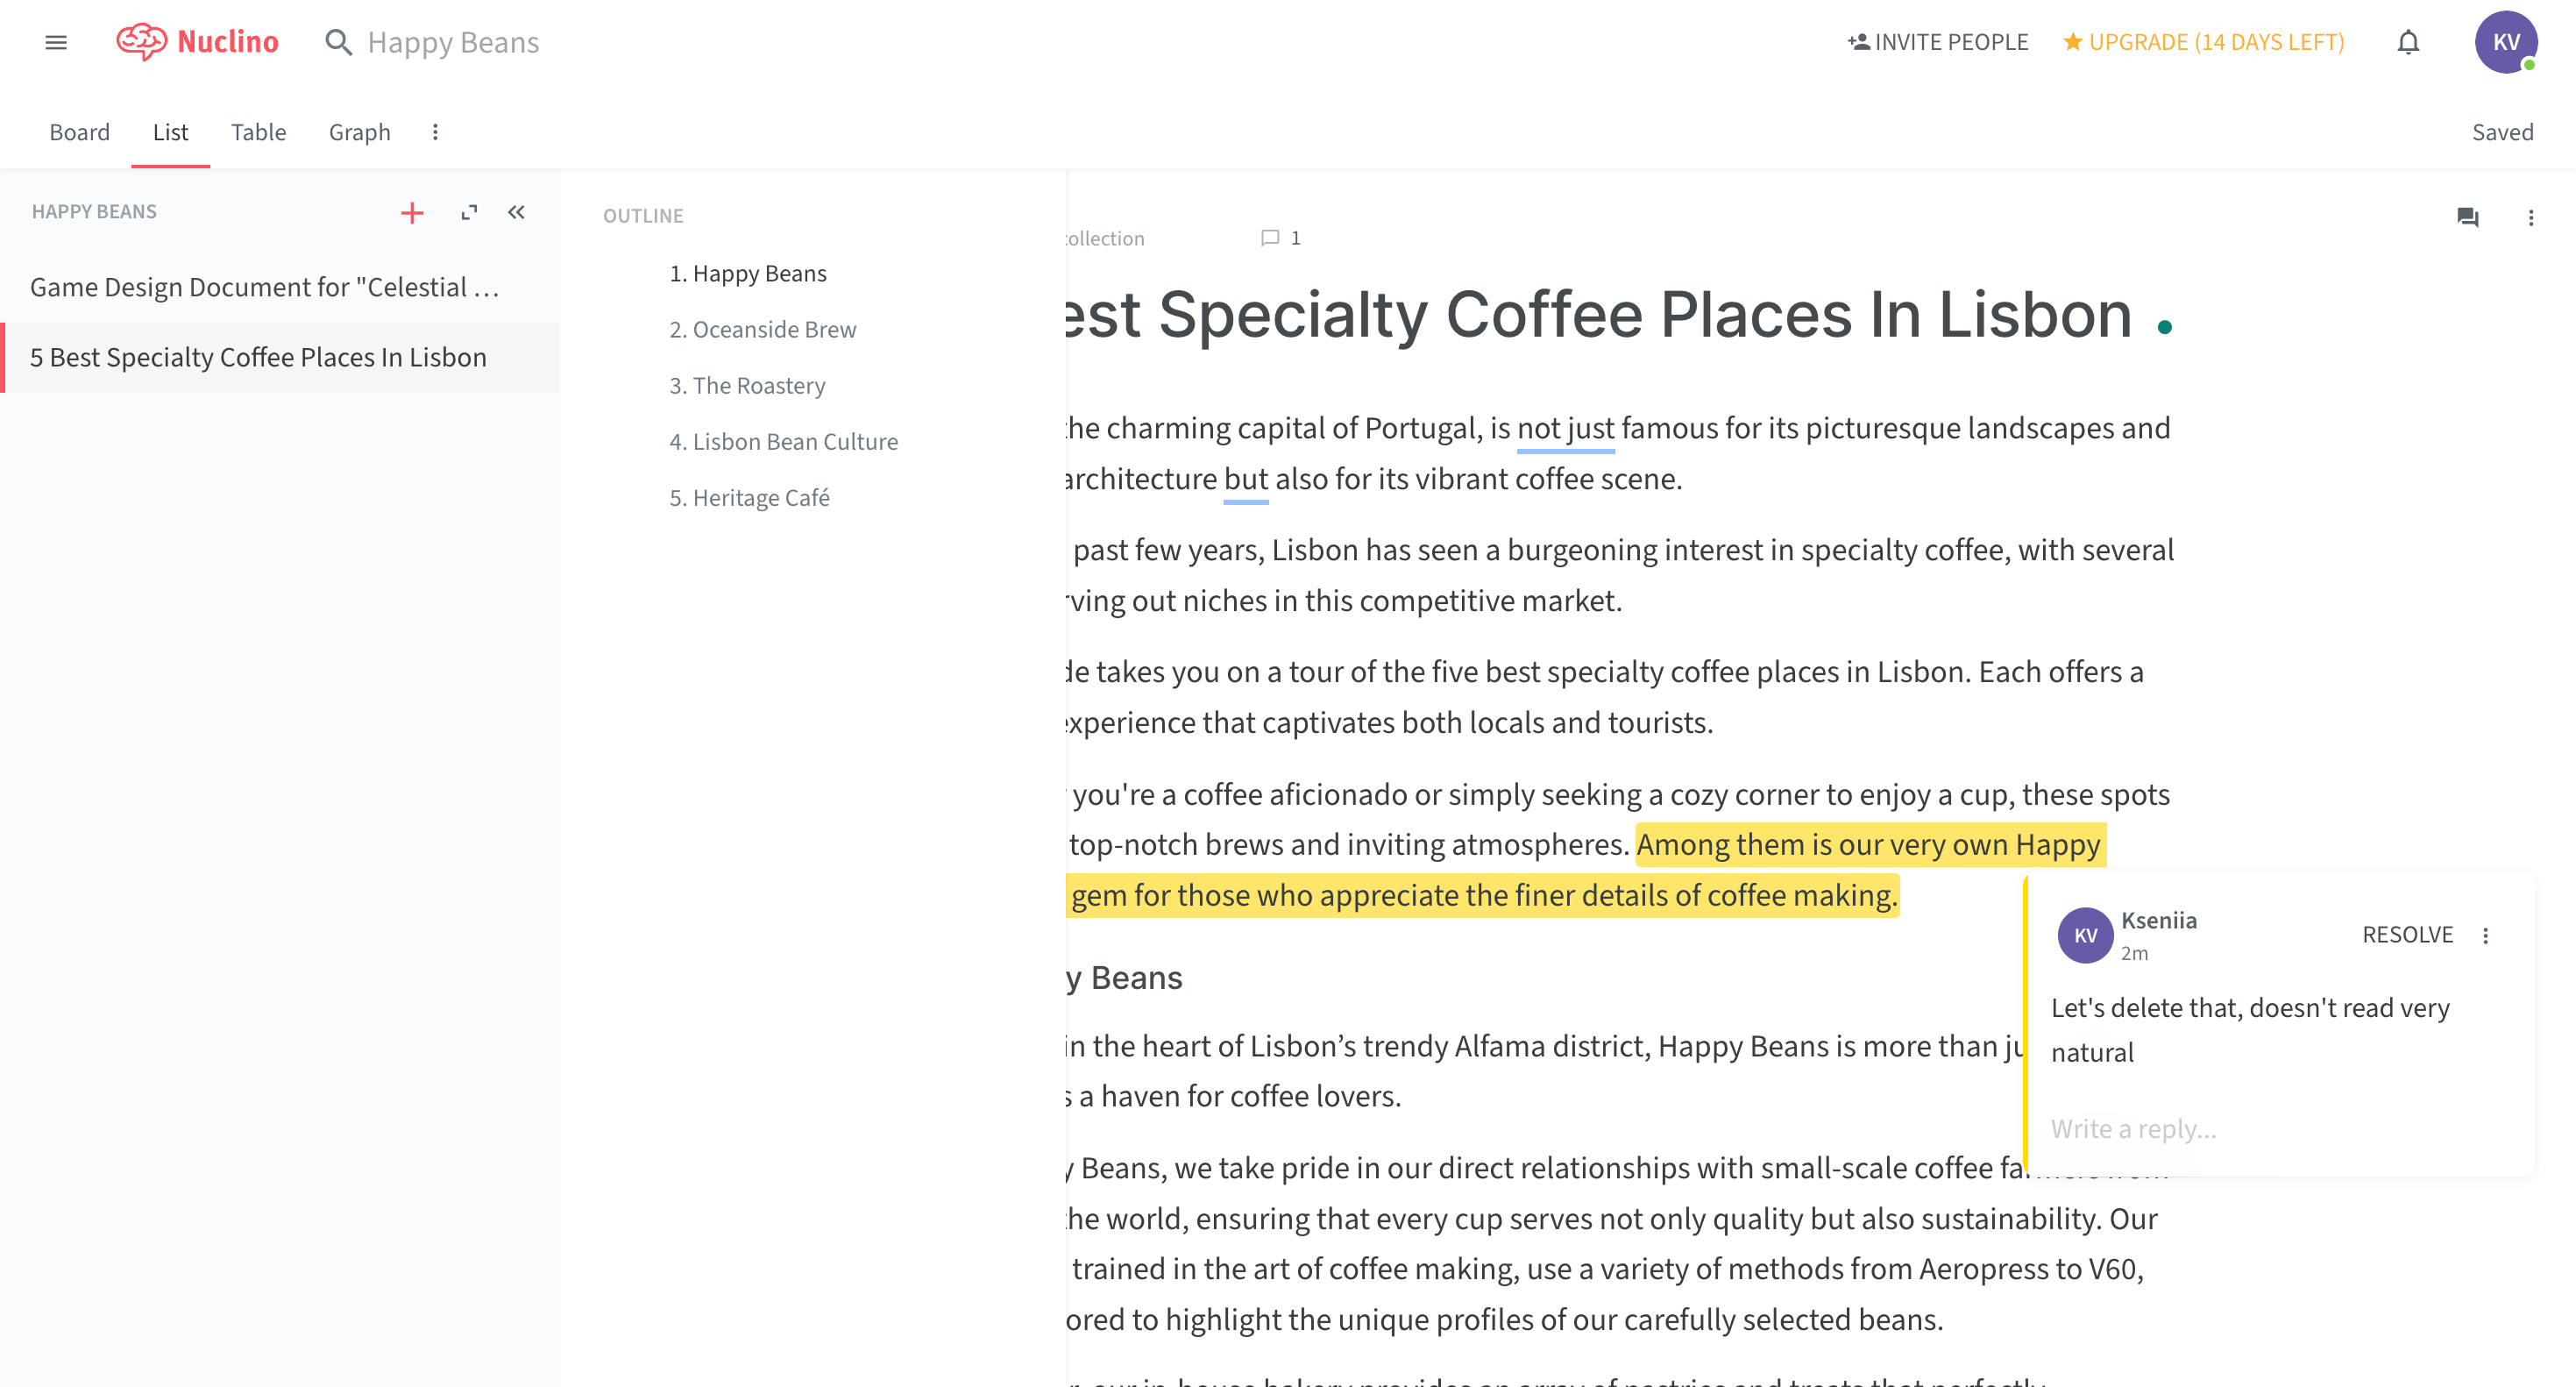Viewport: 2576px width, 1387px height.
Task: Select Heritage Café outline item
Action: [760, 497]
